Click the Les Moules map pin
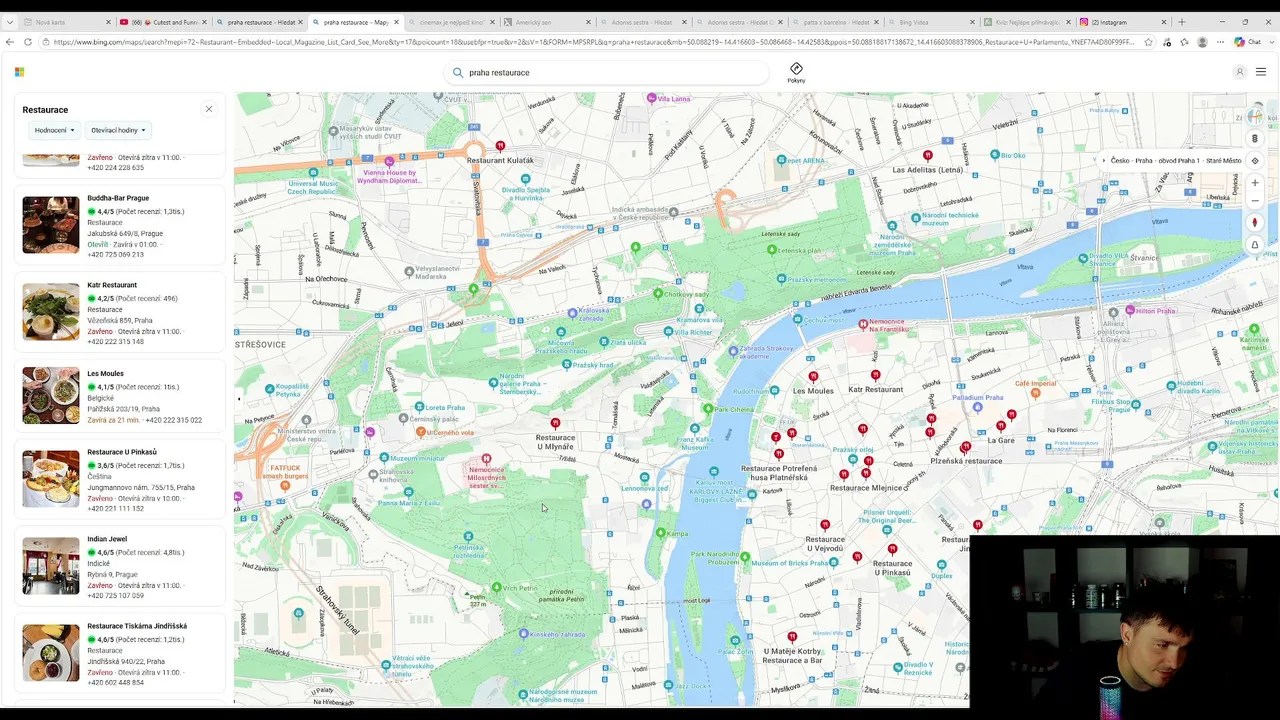This screenshot has height=720, width=1280. click(813, 377)
